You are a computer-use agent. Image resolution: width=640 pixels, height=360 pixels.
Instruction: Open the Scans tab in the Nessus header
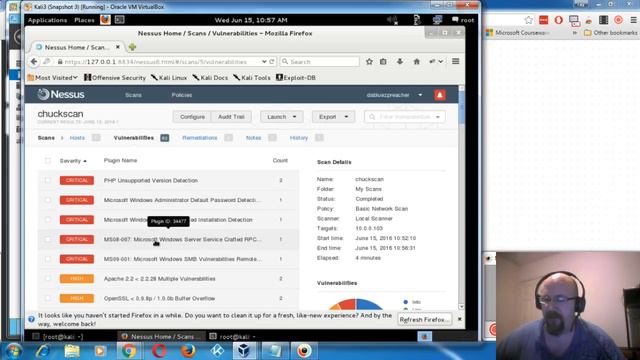point(133,95)
